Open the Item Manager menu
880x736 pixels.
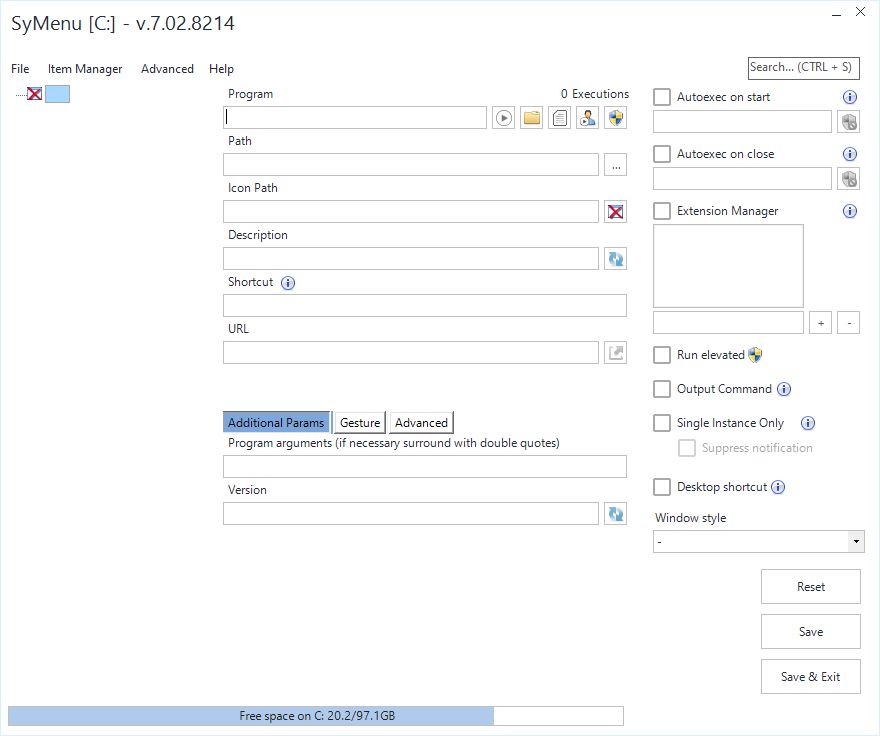tap(85, 69)
